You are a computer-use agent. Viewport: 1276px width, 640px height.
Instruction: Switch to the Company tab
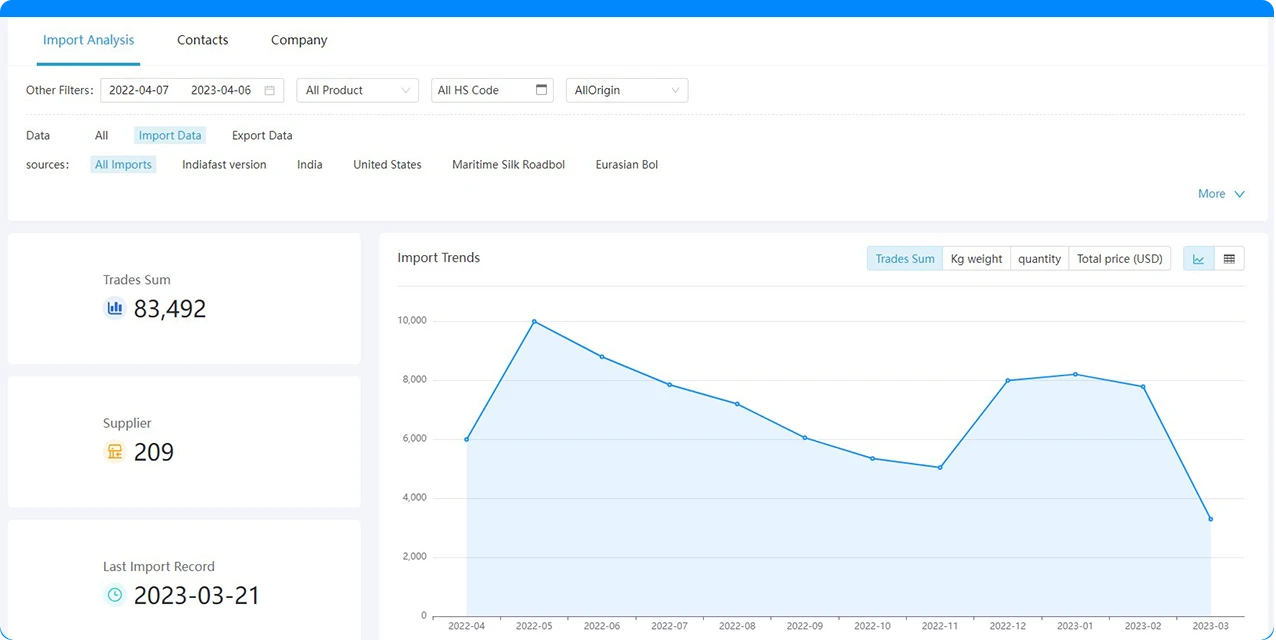(x=299, y=40)
